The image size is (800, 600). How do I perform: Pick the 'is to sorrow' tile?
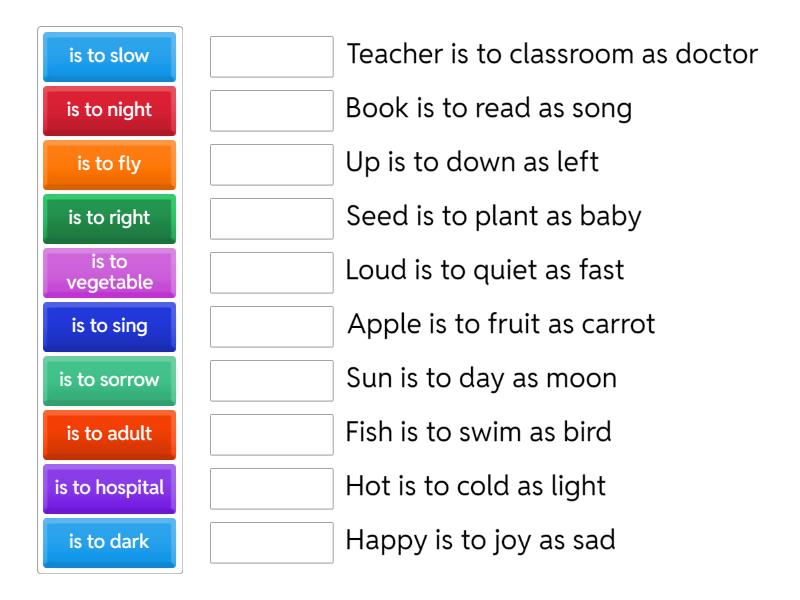pos(109,380)
